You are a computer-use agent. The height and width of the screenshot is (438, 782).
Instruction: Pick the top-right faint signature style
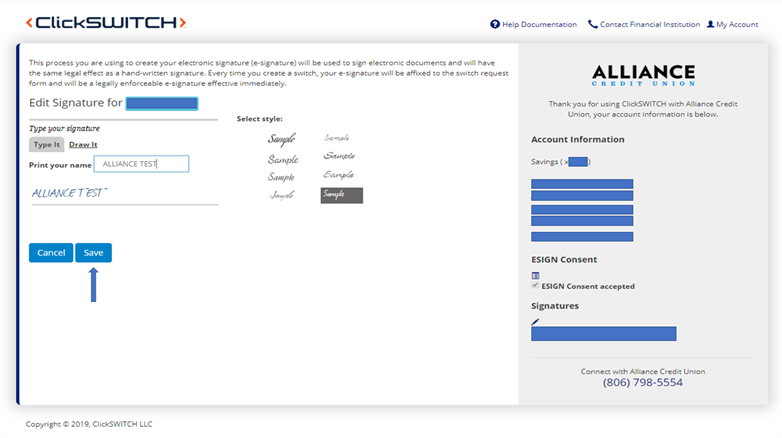coord(337,138)
